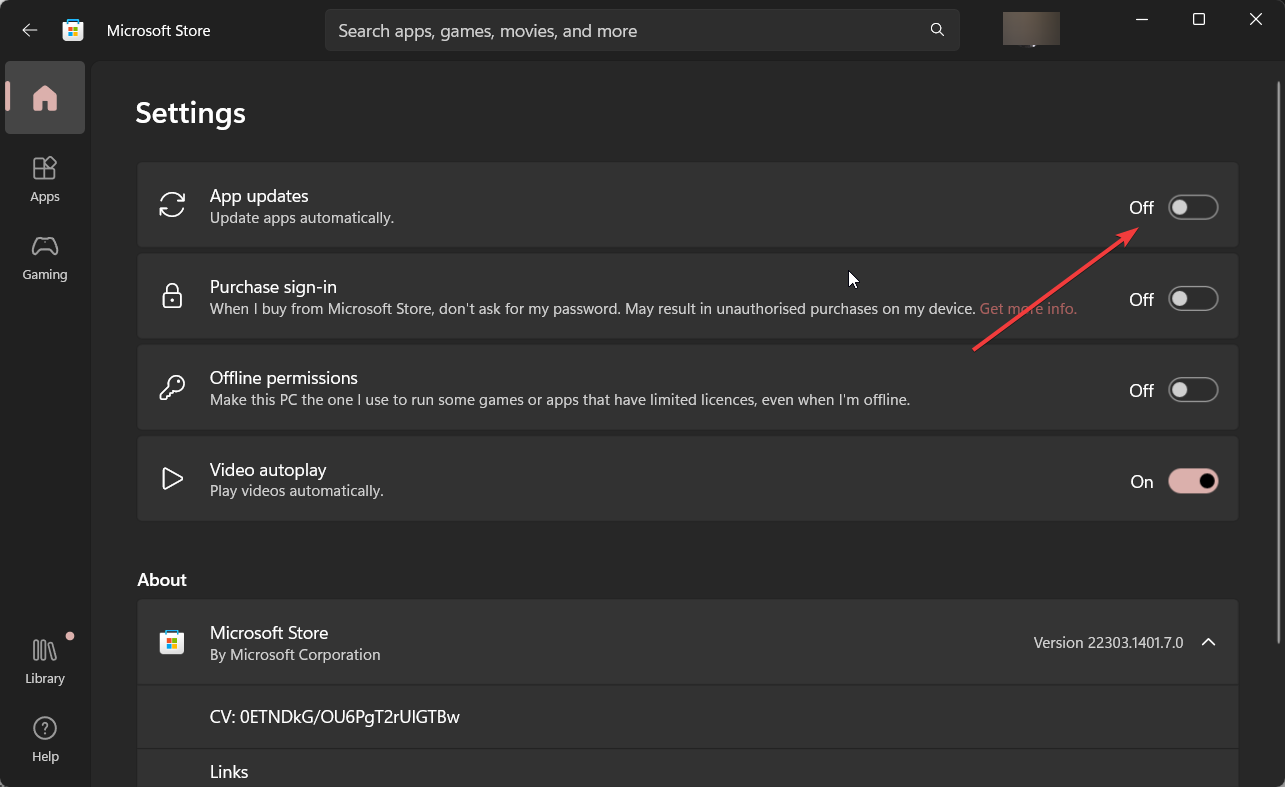Click the Settings page heading
This screenshot has height=787, width=1285.
pyautogui.click(x=191, y=113)
